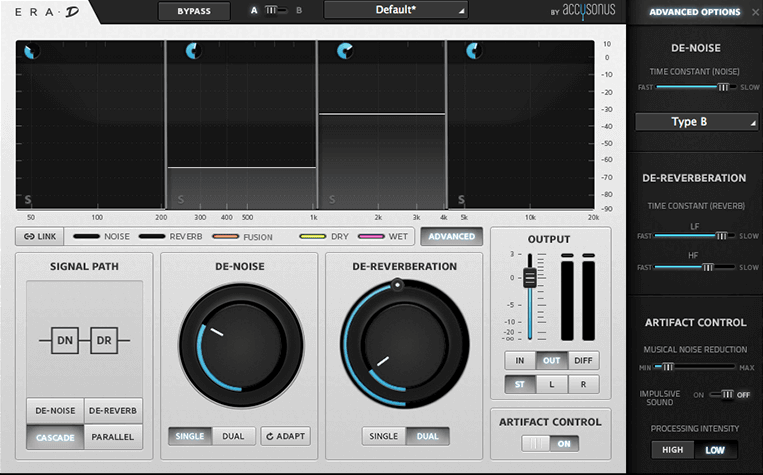
Task: Click the band divider handle at 1k
Action: pyautogui.click(x=317, y=125)
